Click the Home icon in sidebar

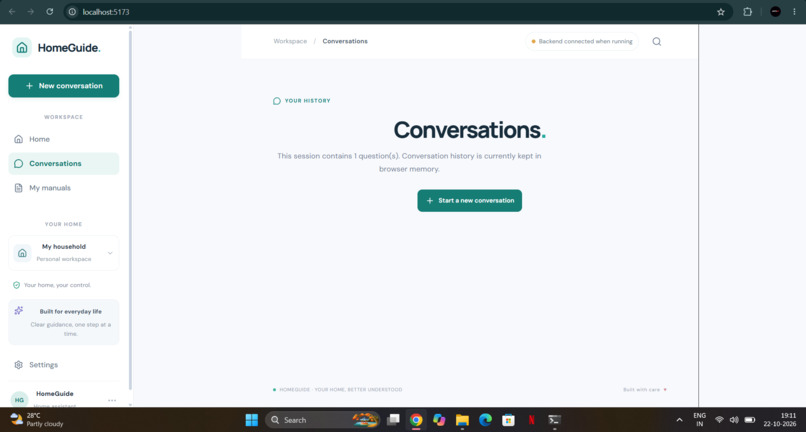[19, 139]
